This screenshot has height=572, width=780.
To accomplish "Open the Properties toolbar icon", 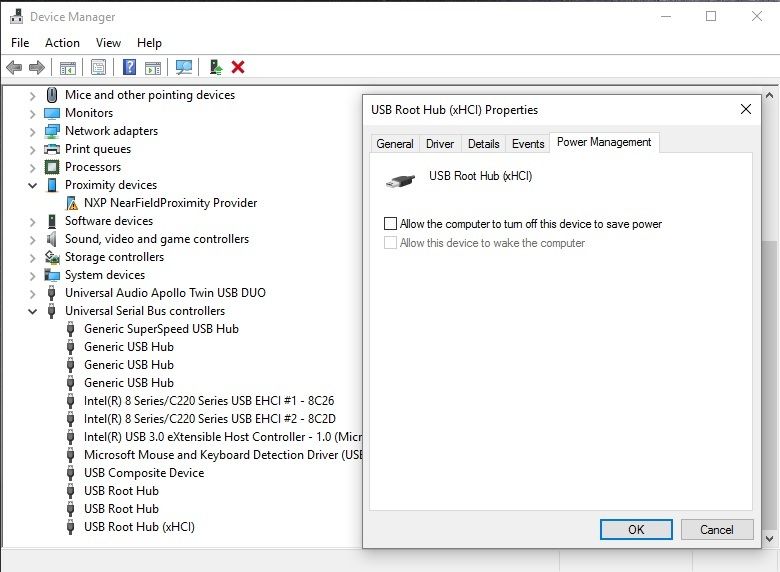I will [x=98, y=67].
